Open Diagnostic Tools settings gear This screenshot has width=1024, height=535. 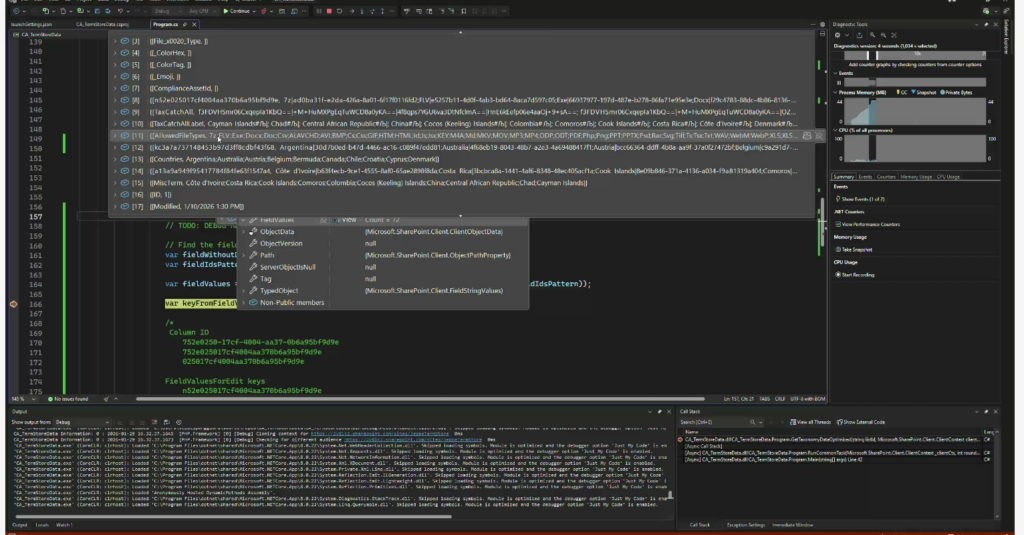[x=837, y=33]
